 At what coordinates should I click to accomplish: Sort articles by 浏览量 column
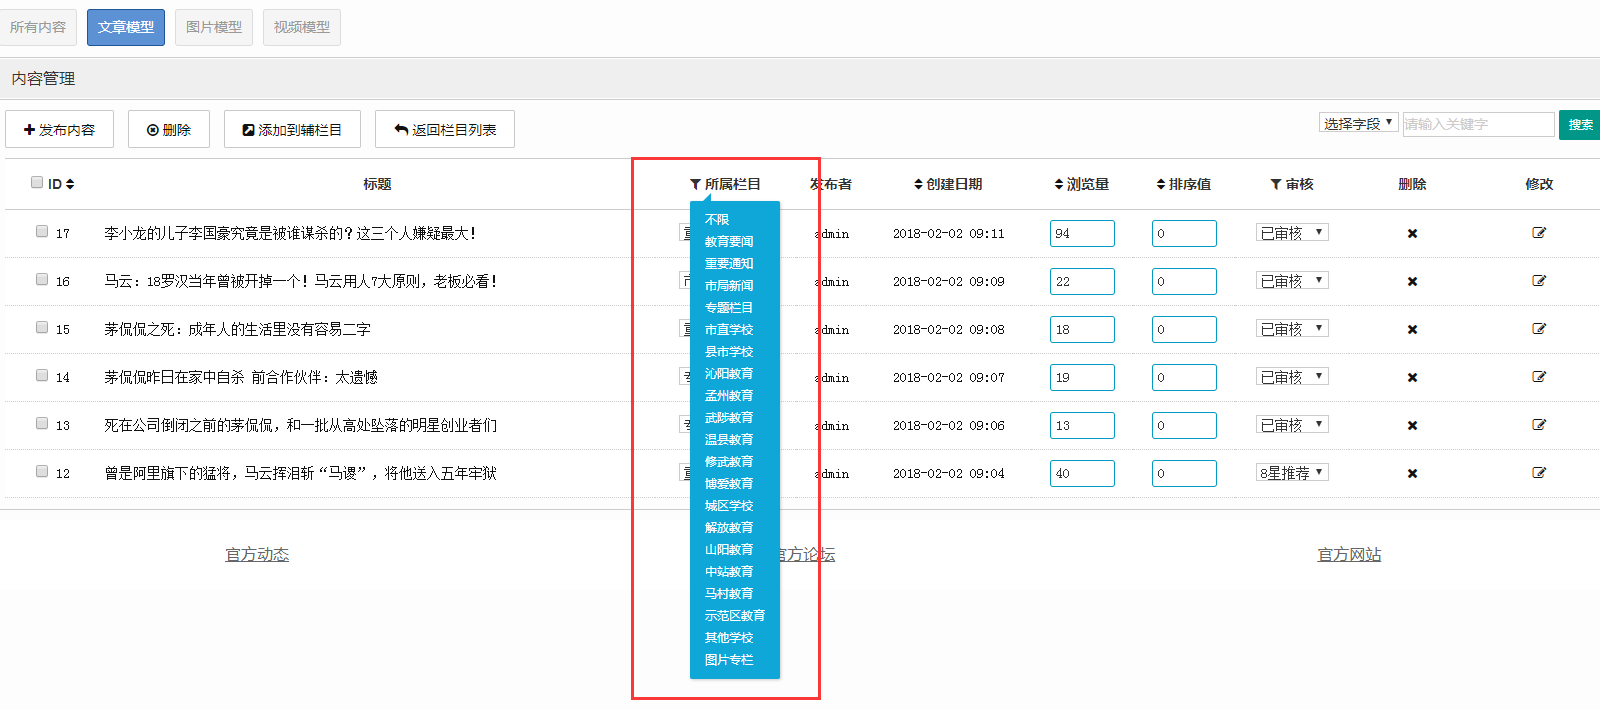pyautogui.click(x=1081, y=184)
